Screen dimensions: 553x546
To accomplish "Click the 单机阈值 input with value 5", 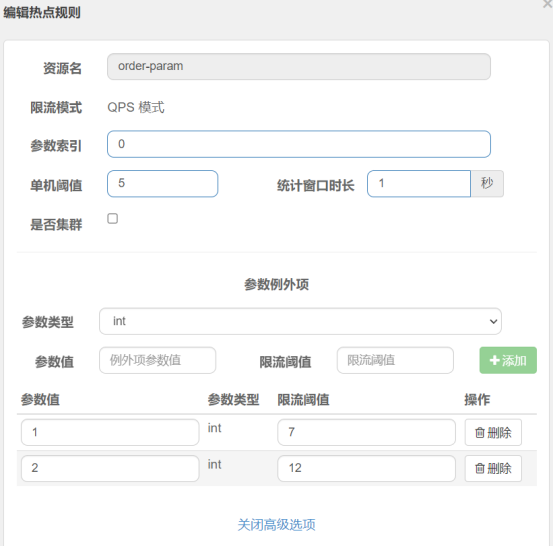I will [162, 183].
